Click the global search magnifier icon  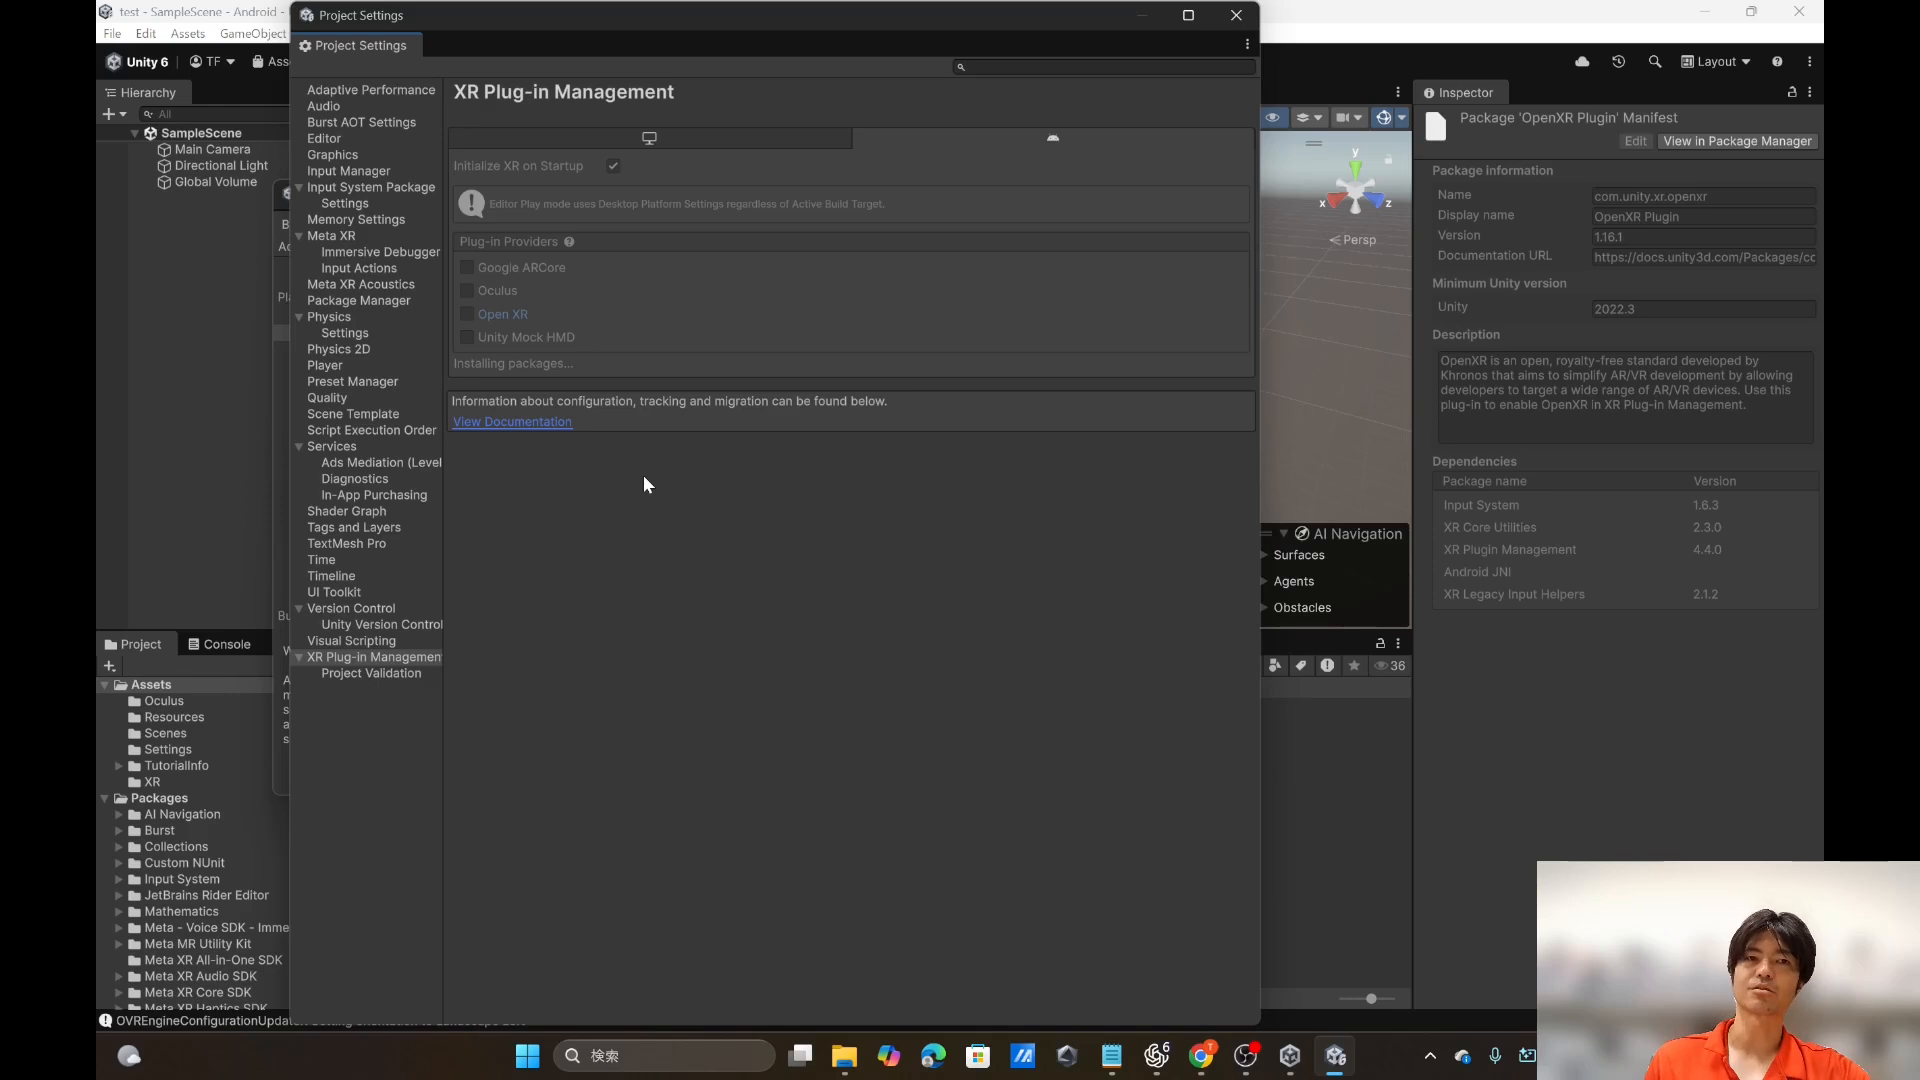pos(1655,61)
